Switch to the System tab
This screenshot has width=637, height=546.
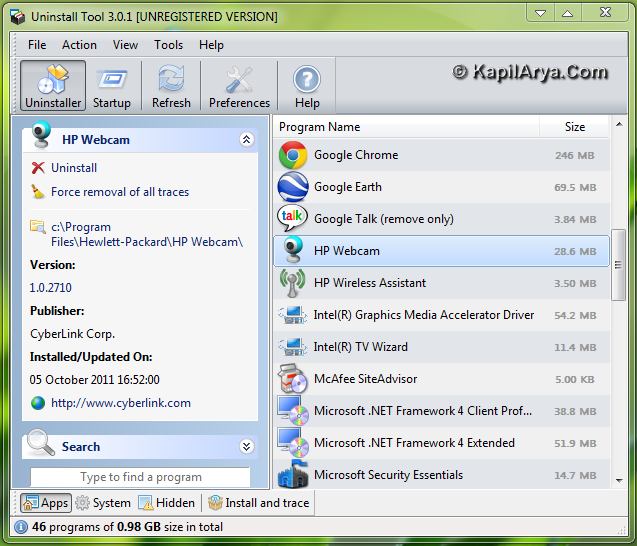[x=103, y=503]
